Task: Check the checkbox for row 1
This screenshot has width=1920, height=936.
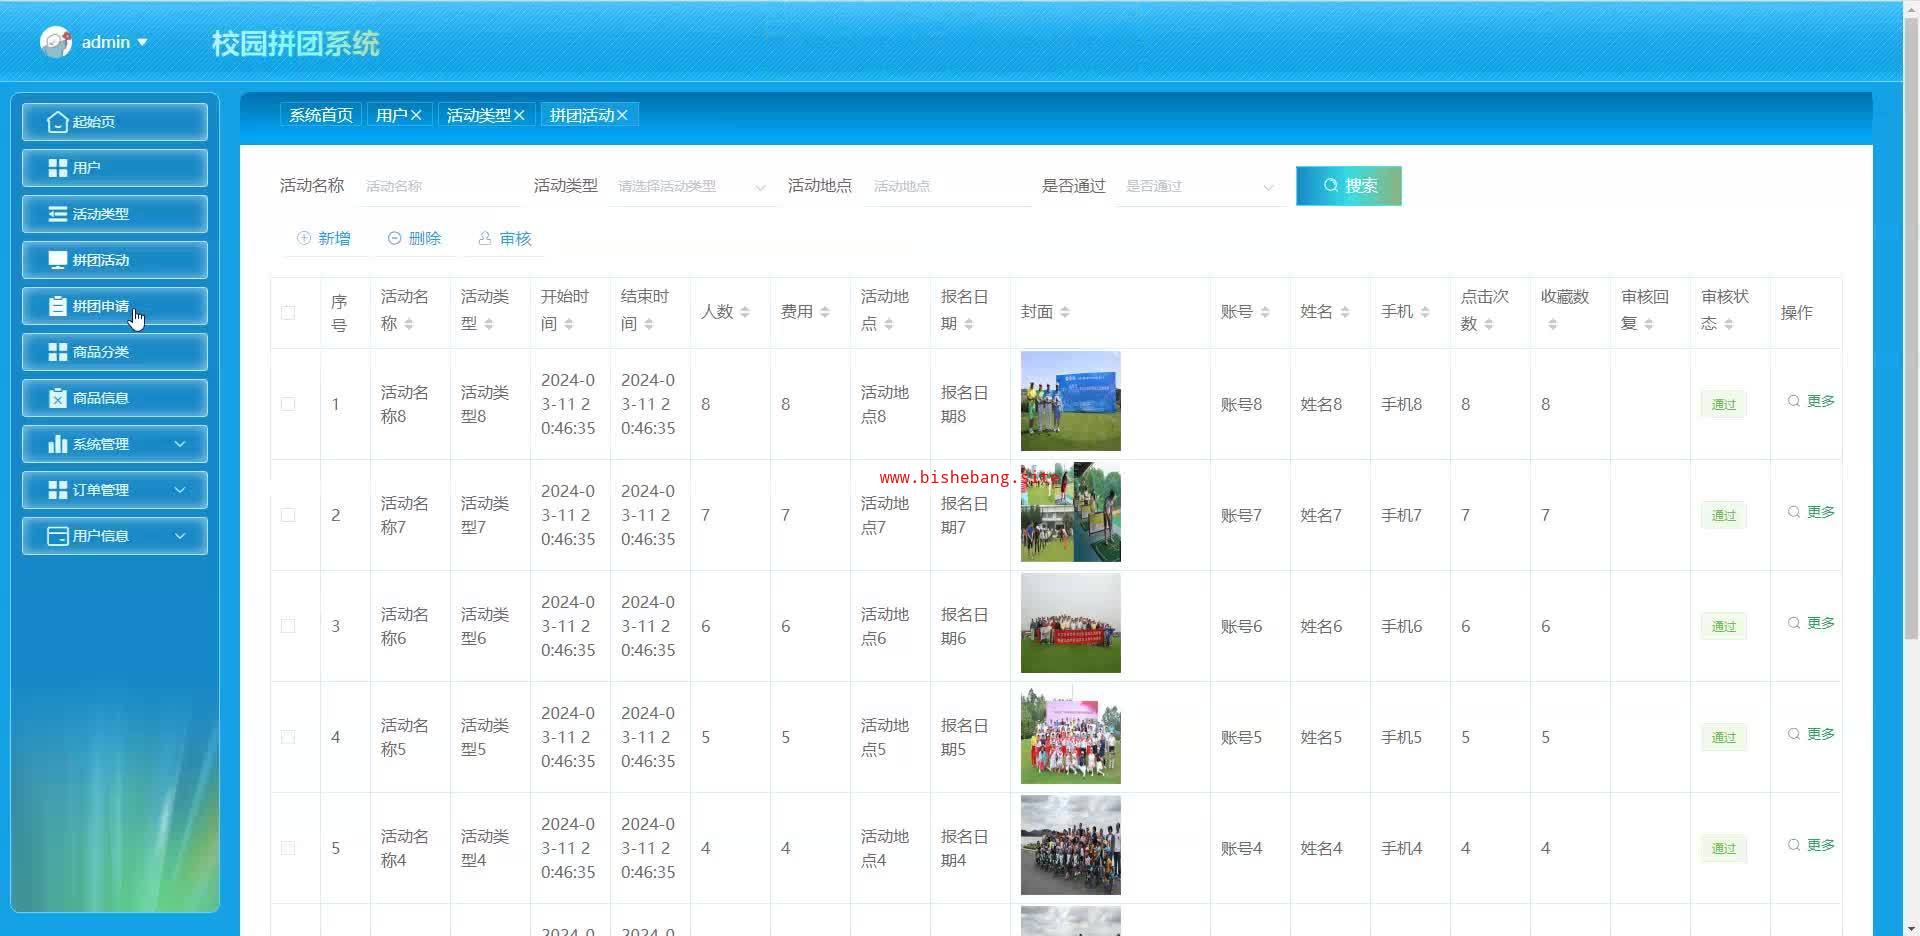Action: (288, 404)
